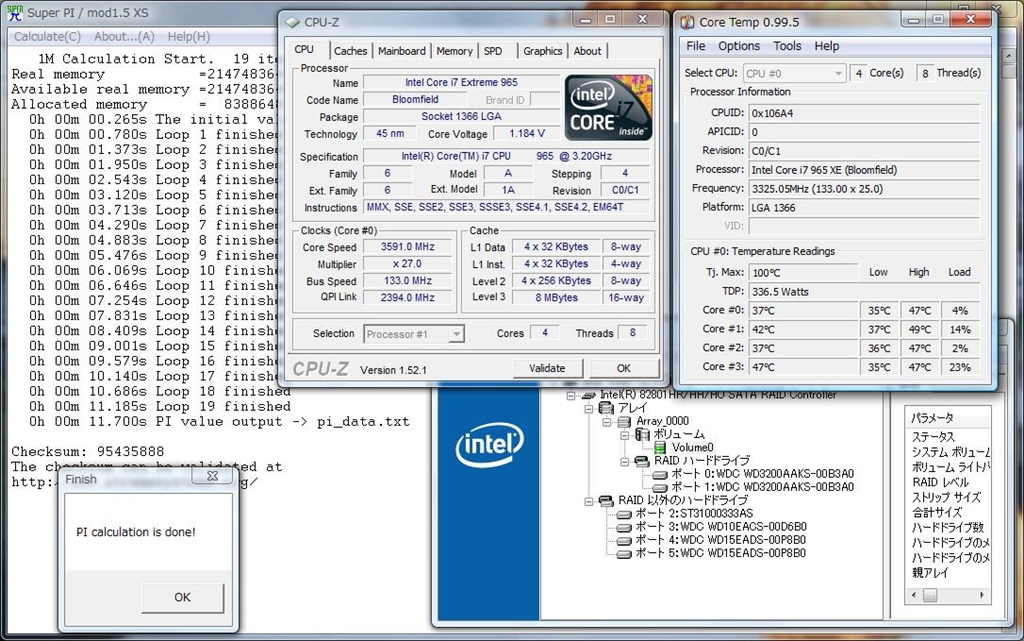Image resolution: width=1024 pixels, height=641 pixels.
Task: Click drive icon for ポート 5 WD15EADS
Action: (x=624, y=554)
